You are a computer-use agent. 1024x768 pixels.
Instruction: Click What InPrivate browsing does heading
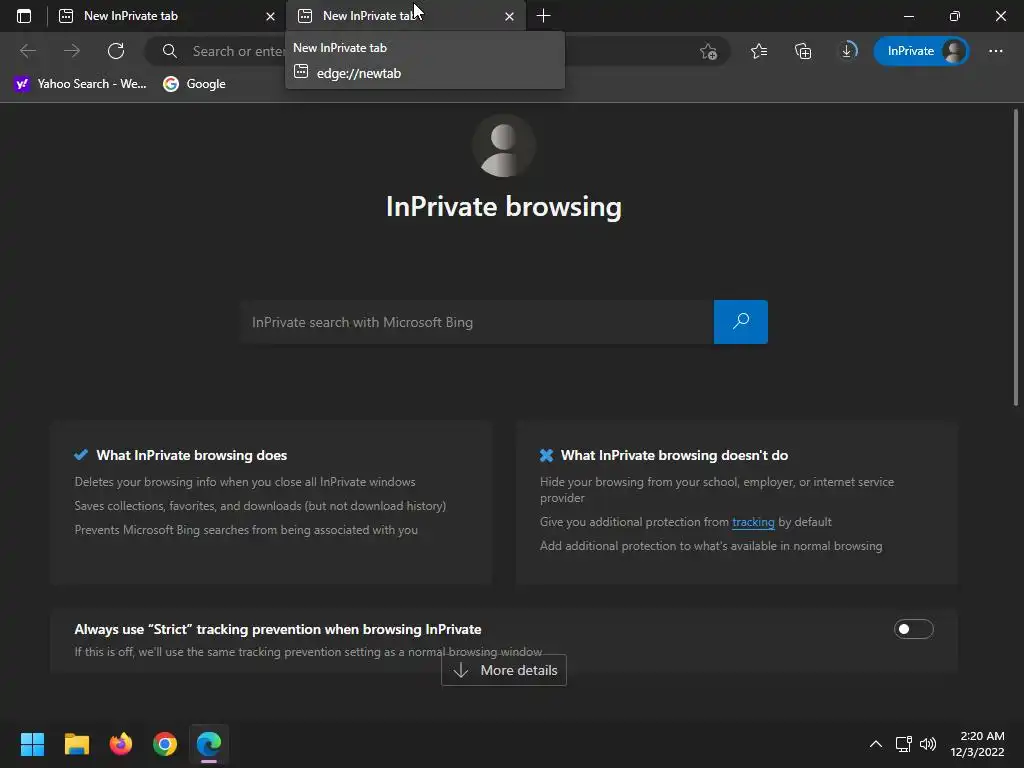[191, 455]
